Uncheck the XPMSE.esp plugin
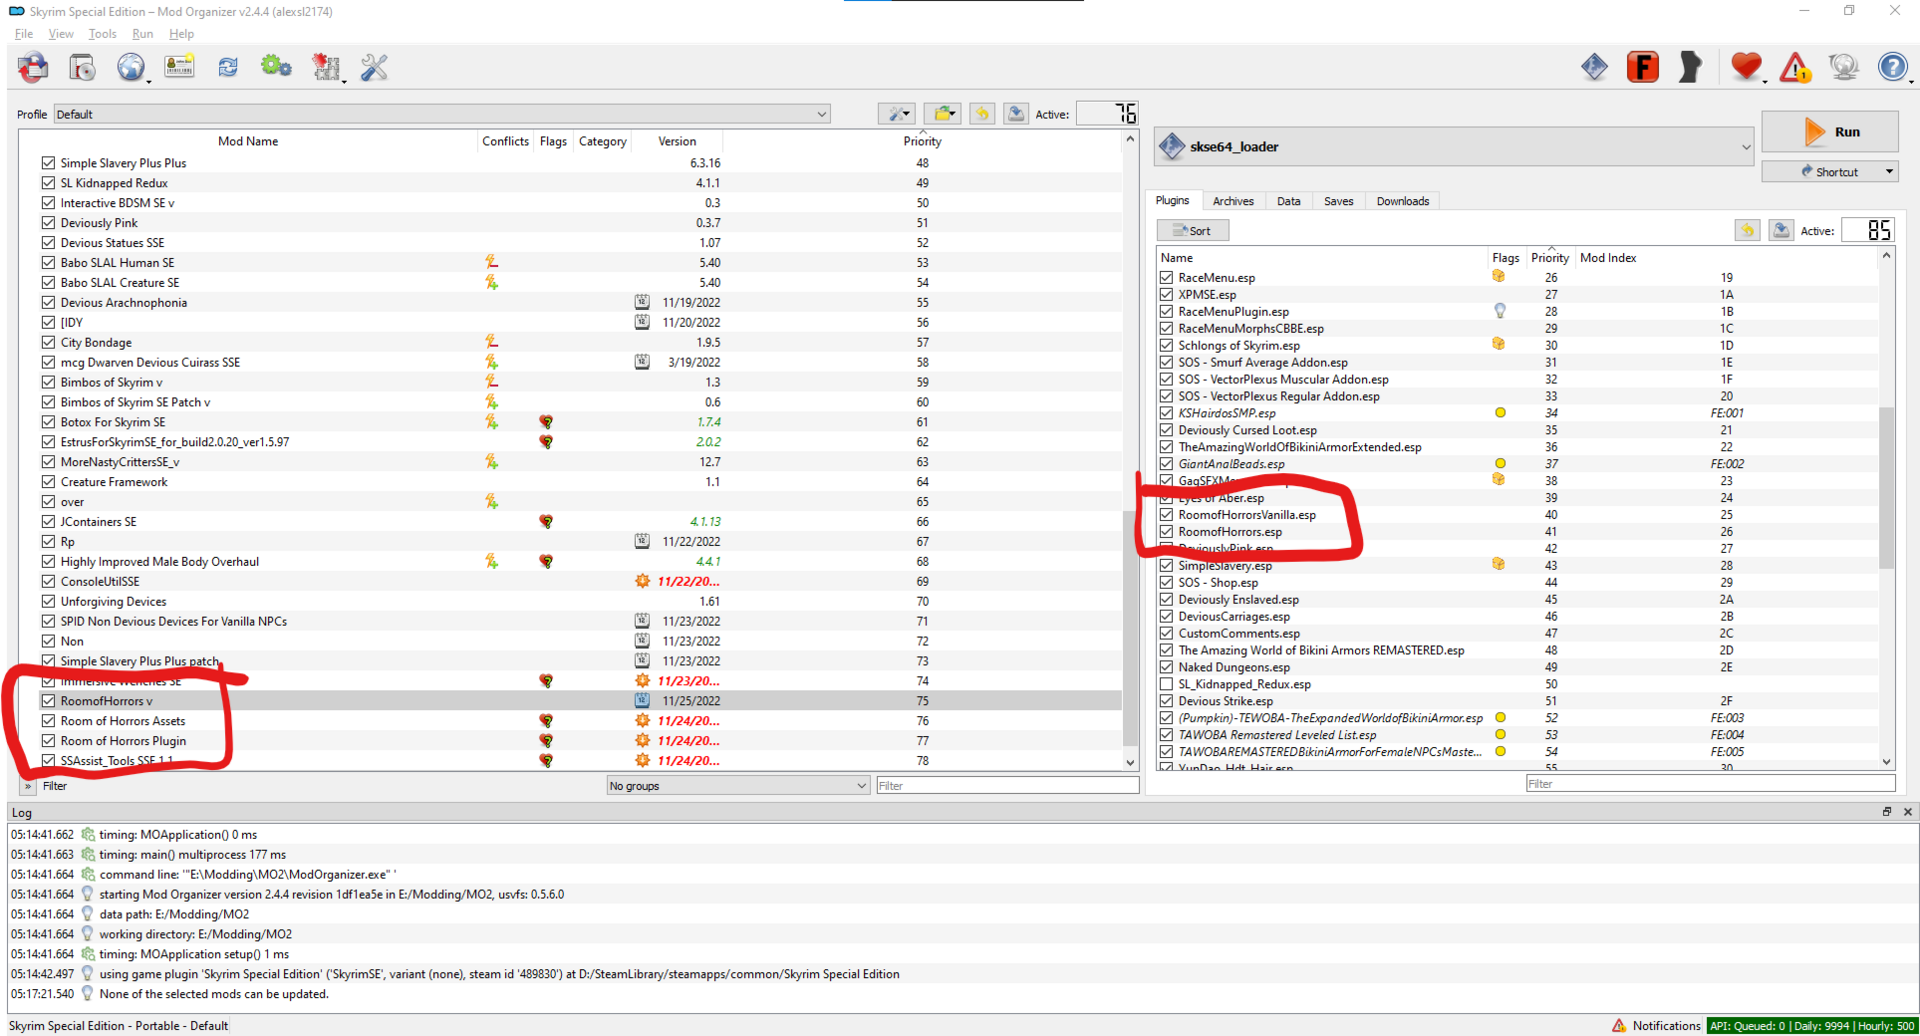Screen dimensions: 1920x1036 (1166, 294)
